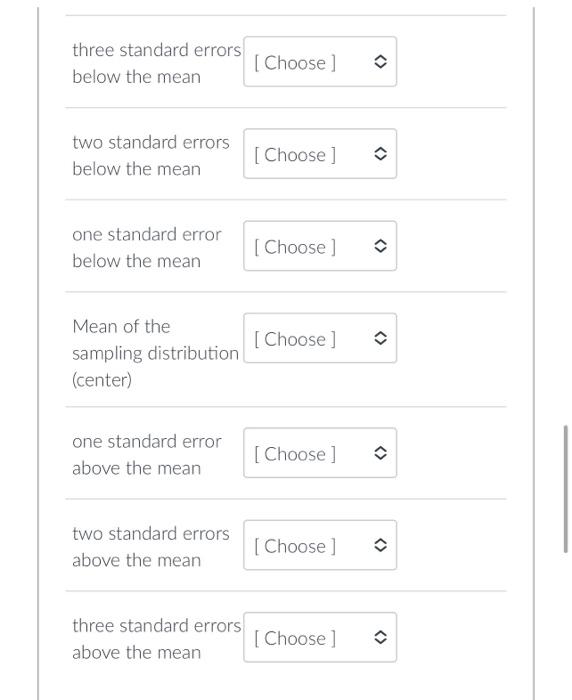Screen dimensions: 572x700
Task: Open dropdown for one standard error above mean
Action: 320,453
